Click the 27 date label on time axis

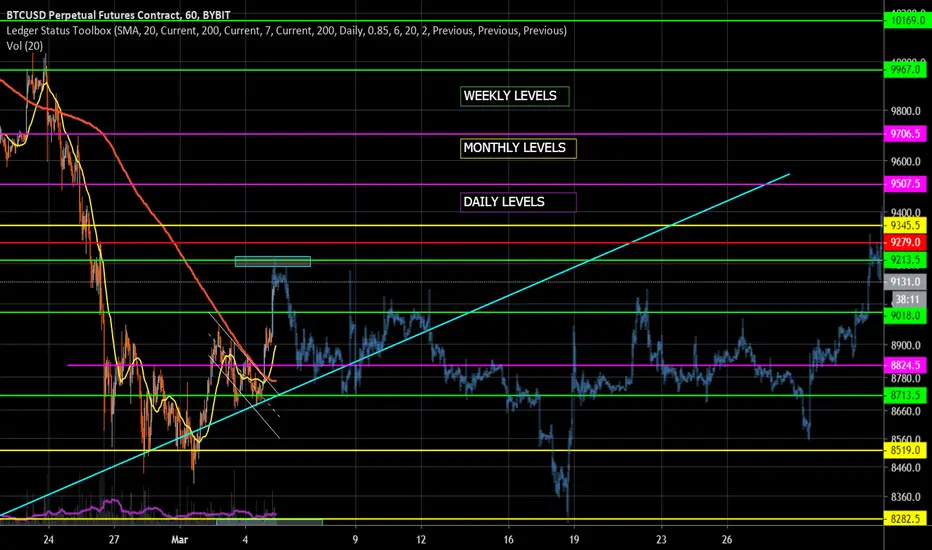click(x=114, y=540)
